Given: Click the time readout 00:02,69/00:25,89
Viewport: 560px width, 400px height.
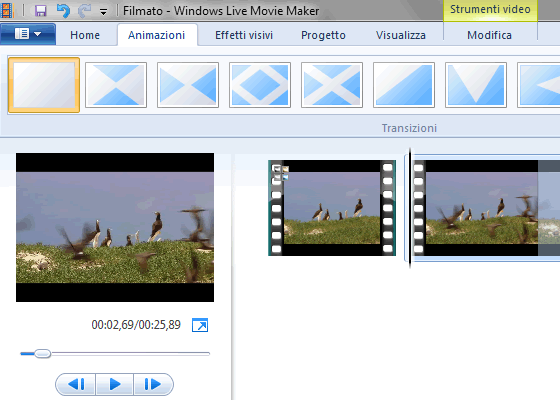Looking at the screenshot, I should coord(136,325).
